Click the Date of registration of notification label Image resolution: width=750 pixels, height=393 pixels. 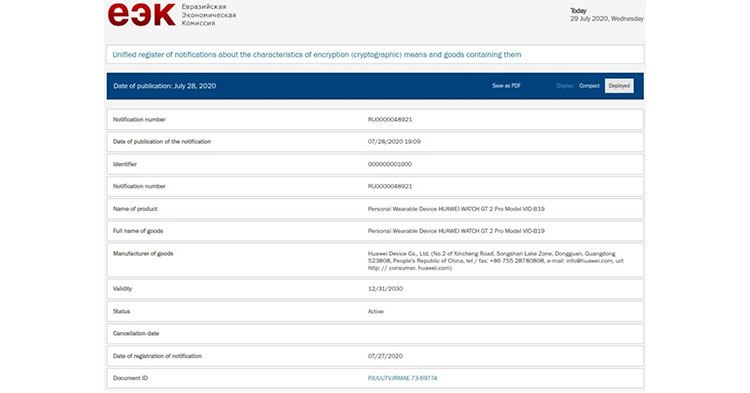coord(157,356)
